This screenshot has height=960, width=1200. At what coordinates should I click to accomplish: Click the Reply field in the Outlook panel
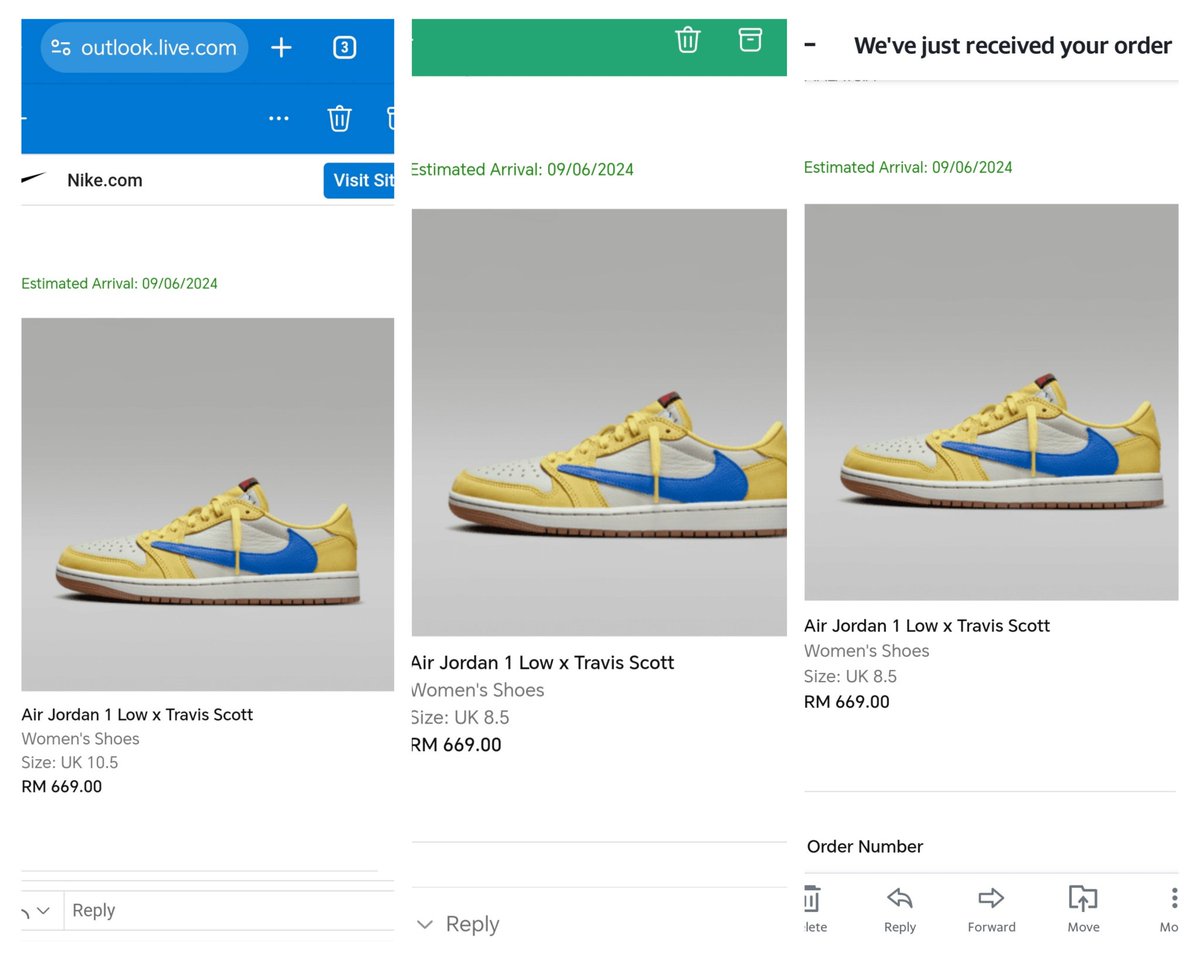229,910
